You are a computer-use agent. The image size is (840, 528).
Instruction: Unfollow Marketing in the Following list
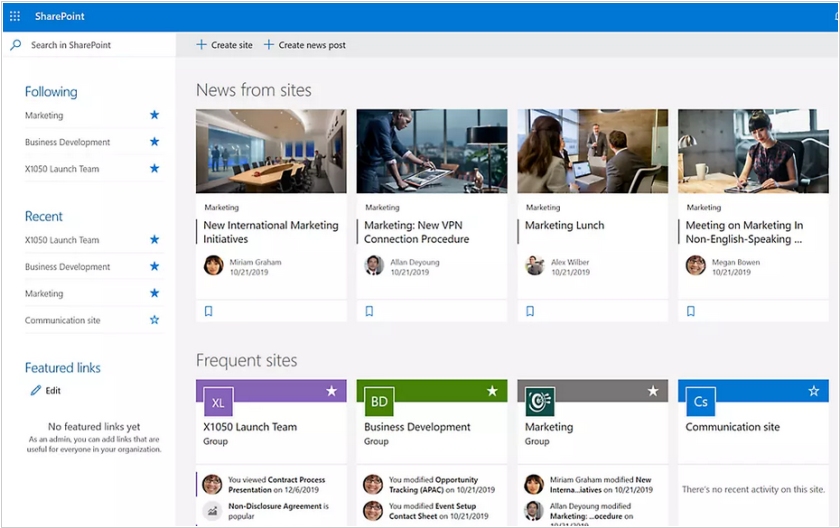pos(154,116)
